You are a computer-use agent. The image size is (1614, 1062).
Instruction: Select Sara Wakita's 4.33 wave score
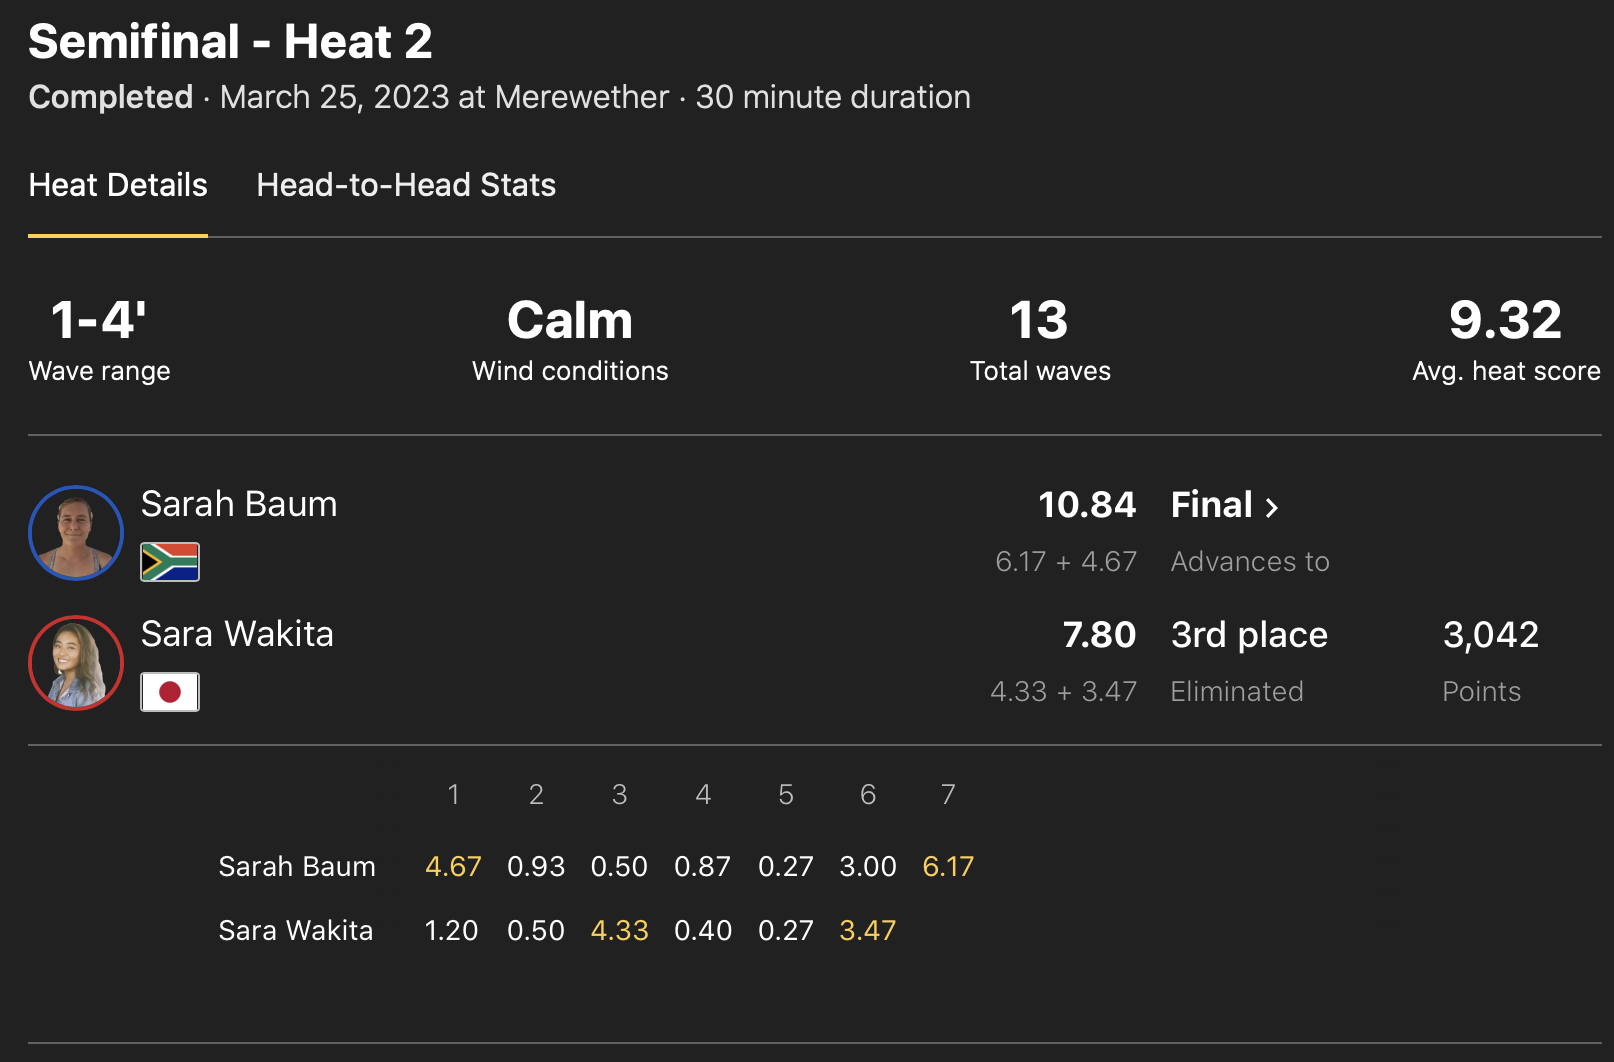pos(620,930)
